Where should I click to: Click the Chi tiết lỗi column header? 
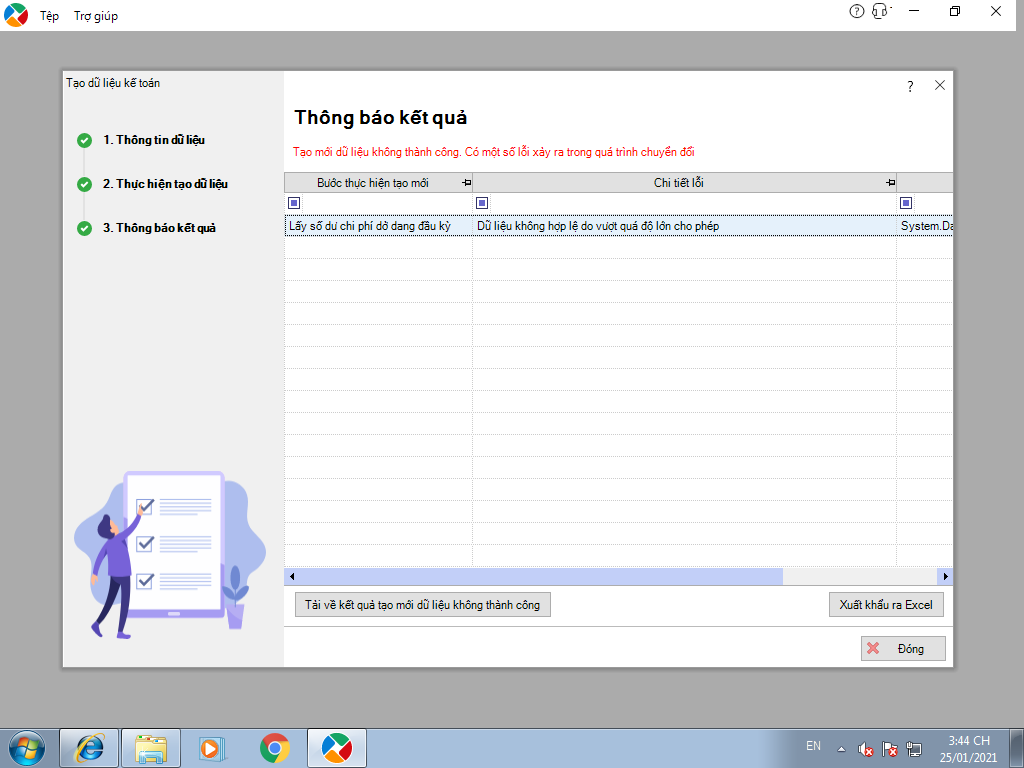point(679,183)
